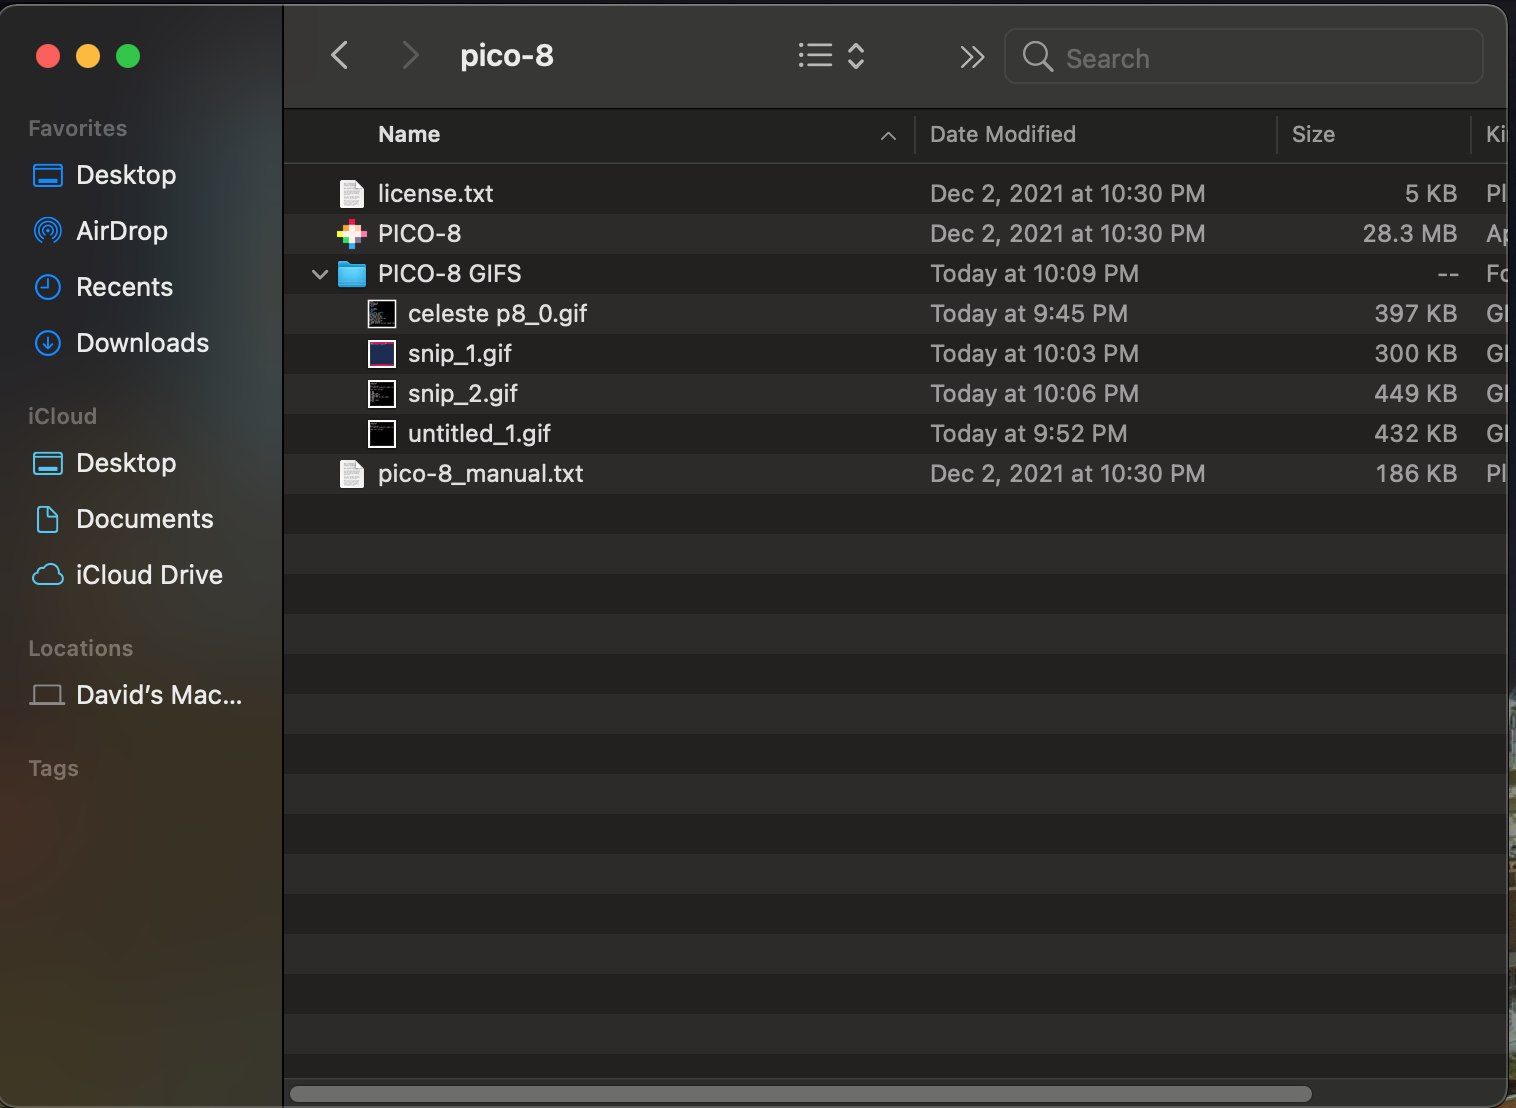Toggle the Name sort direction arrow
This screenshot has width=1516, height=1108.
[x=888, y=136]
